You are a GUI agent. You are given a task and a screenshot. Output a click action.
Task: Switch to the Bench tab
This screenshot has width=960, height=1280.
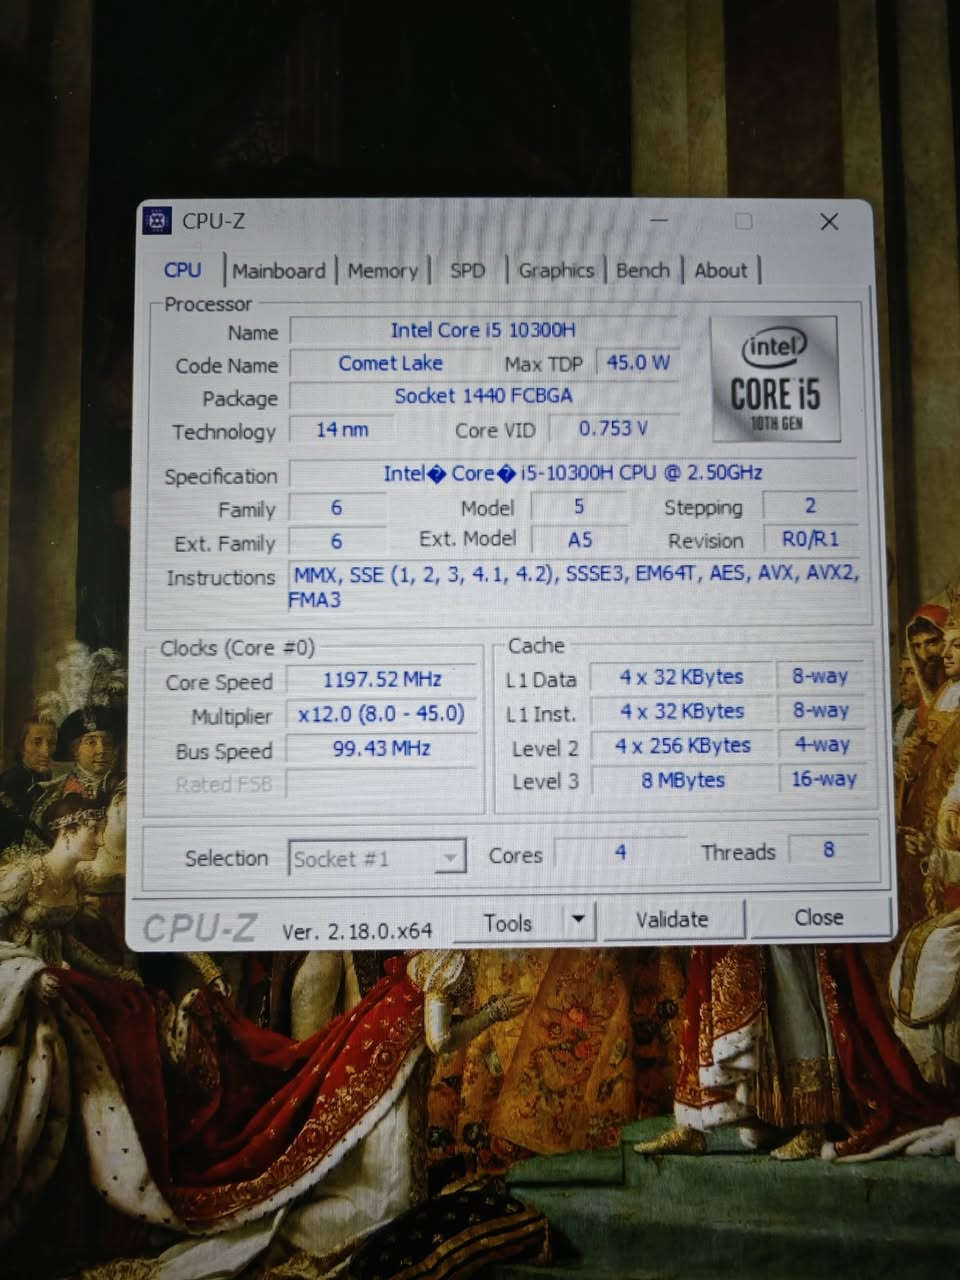[x=643, y=270]
